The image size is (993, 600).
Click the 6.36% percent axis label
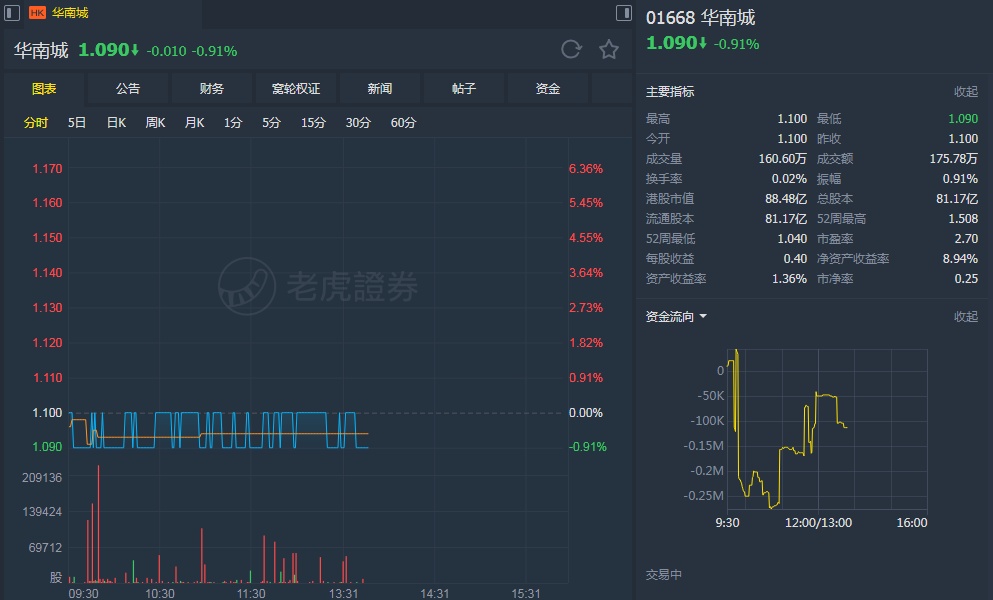pos(586,169)
